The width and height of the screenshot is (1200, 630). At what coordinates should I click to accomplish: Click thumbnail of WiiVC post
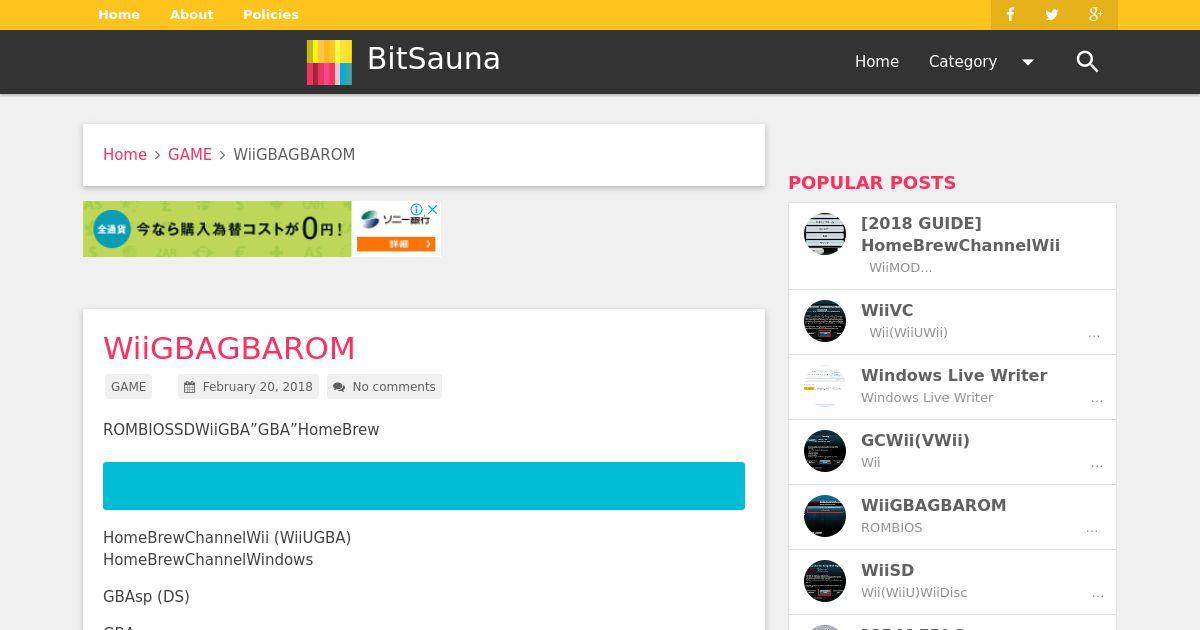click(825, 321)
